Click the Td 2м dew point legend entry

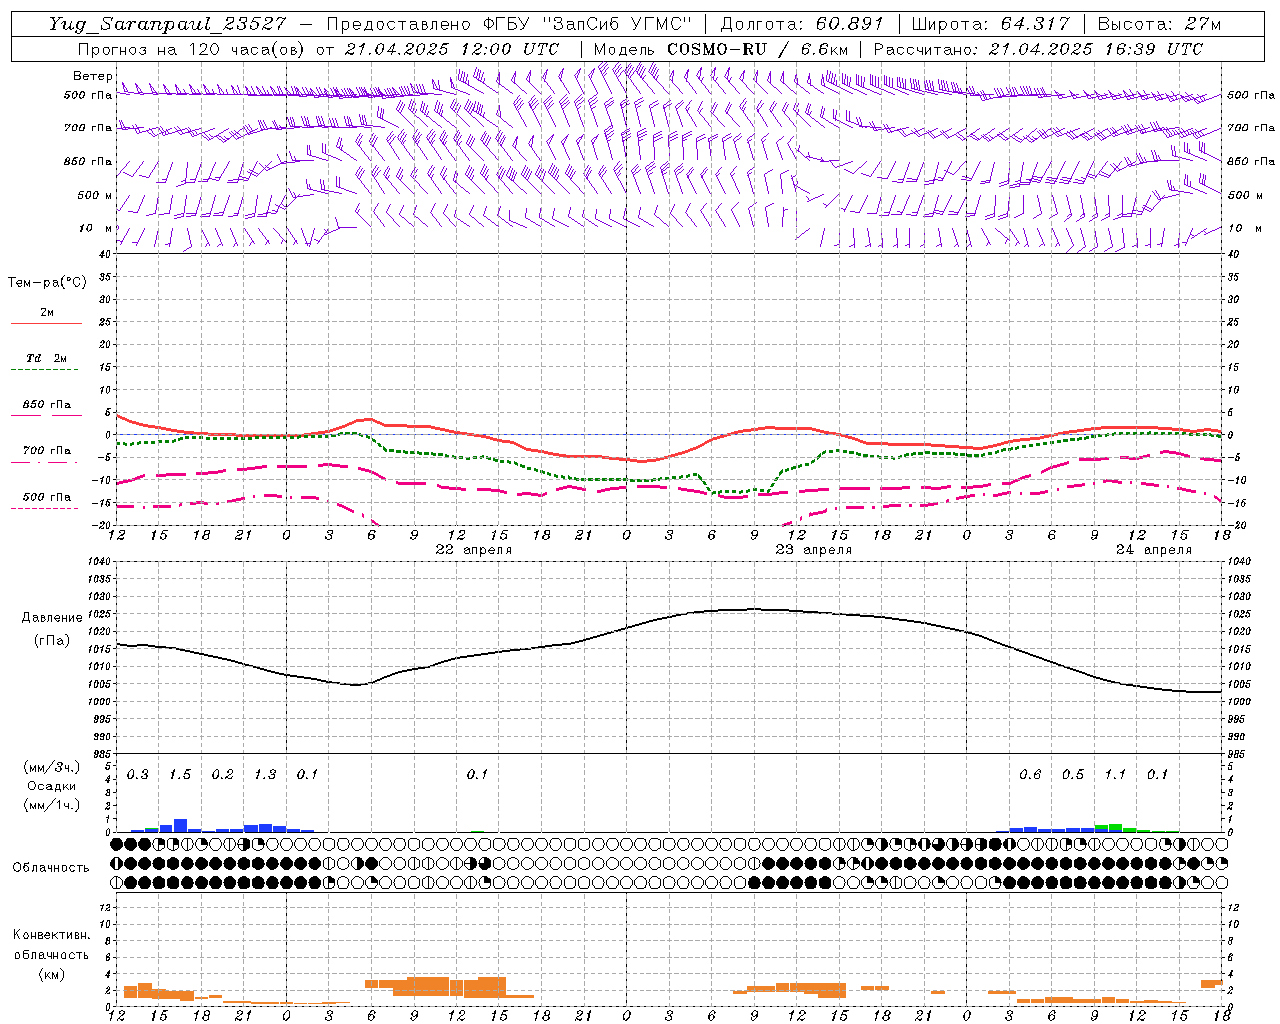click(46, 358)
